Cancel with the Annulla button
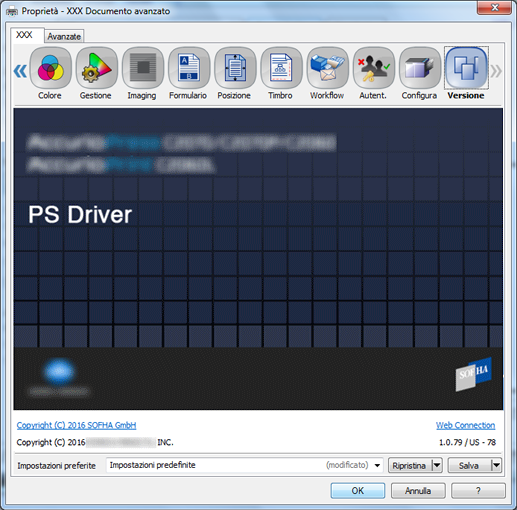517x510 pixels. click(x=418, y=491)
